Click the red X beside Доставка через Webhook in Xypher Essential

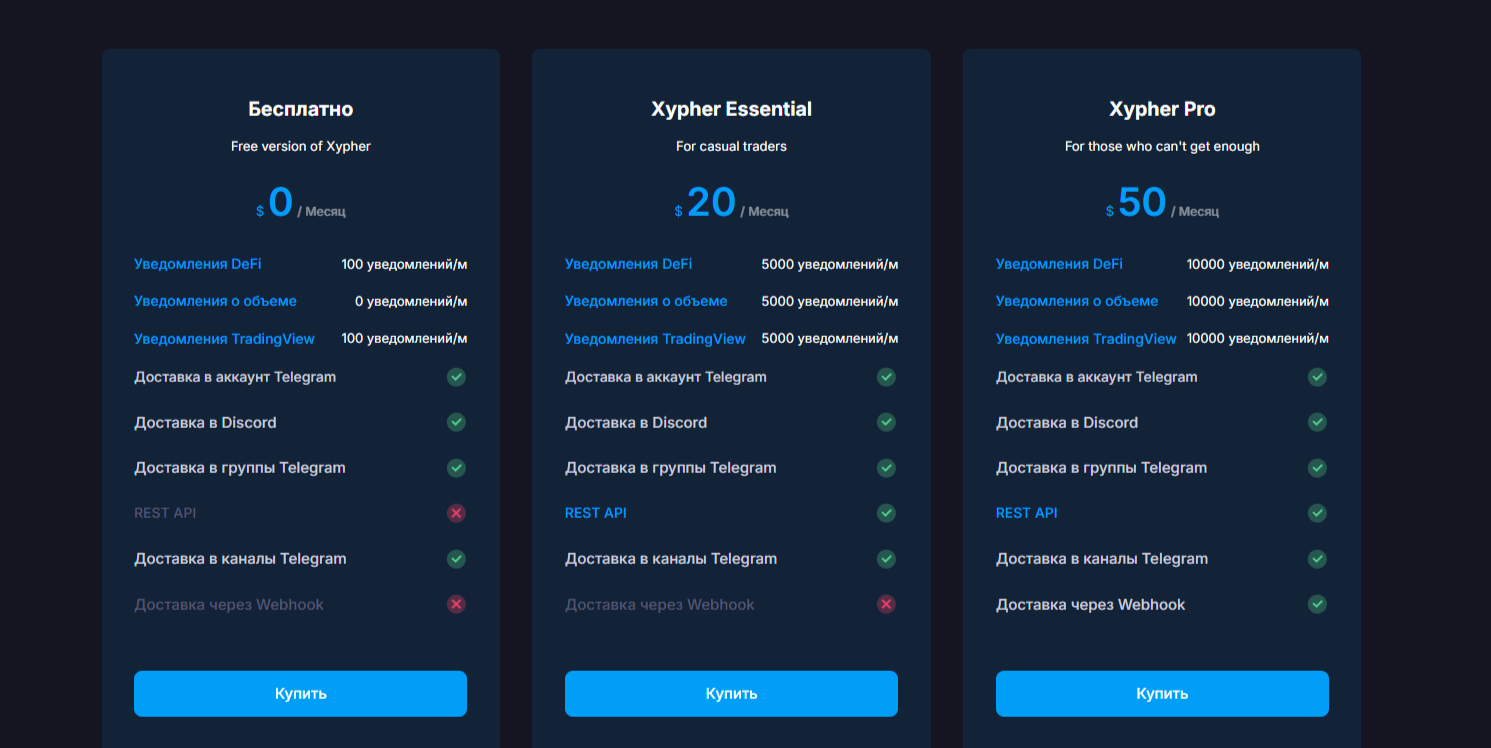tap(886, 604)
